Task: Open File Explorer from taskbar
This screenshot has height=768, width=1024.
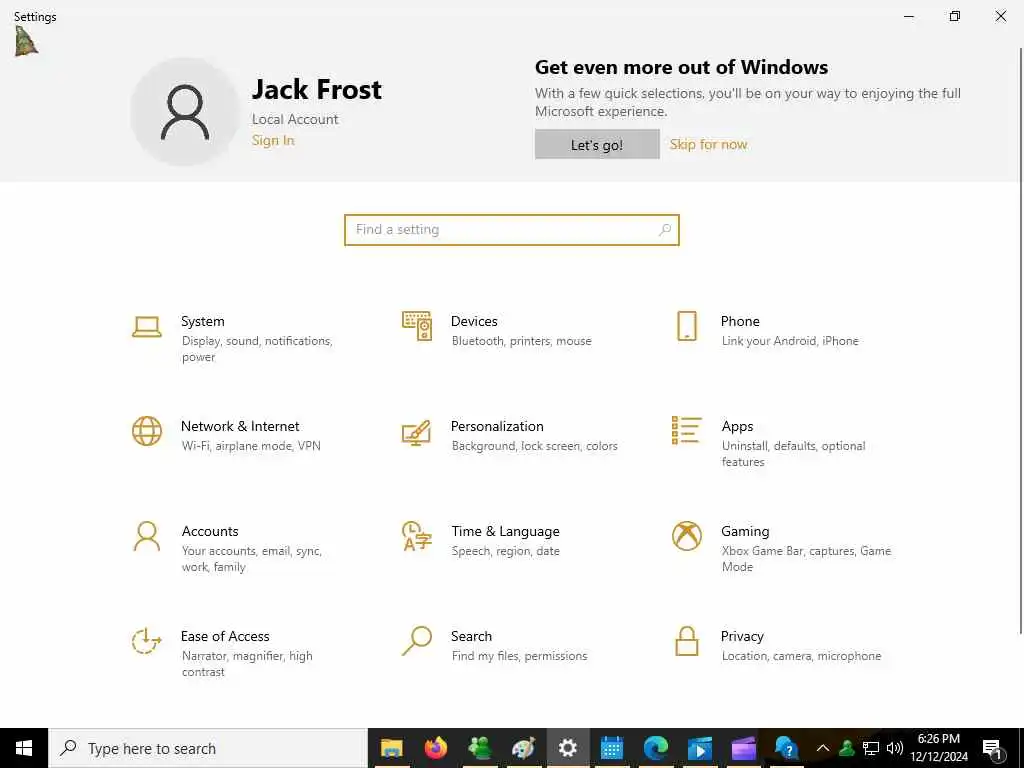Action: tap(391, 748)
